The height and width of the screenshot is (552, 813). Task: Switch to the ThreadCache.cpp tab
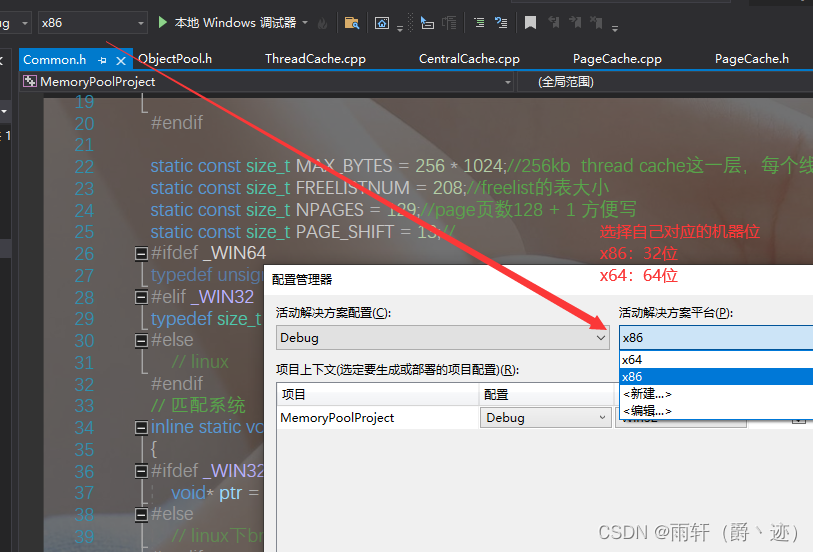coord(315,59)
